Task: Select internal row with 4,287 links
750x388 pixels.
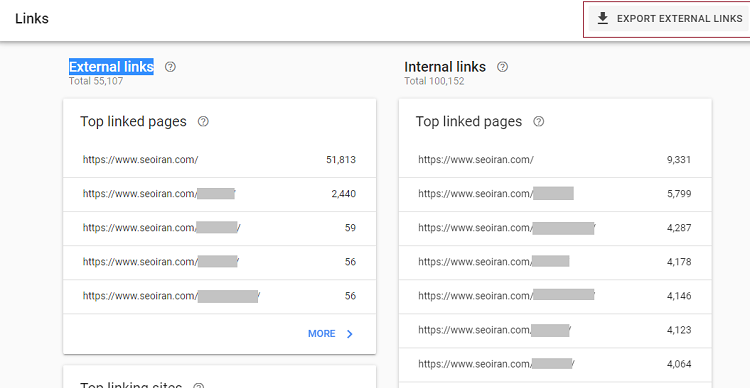Action: 555,228
